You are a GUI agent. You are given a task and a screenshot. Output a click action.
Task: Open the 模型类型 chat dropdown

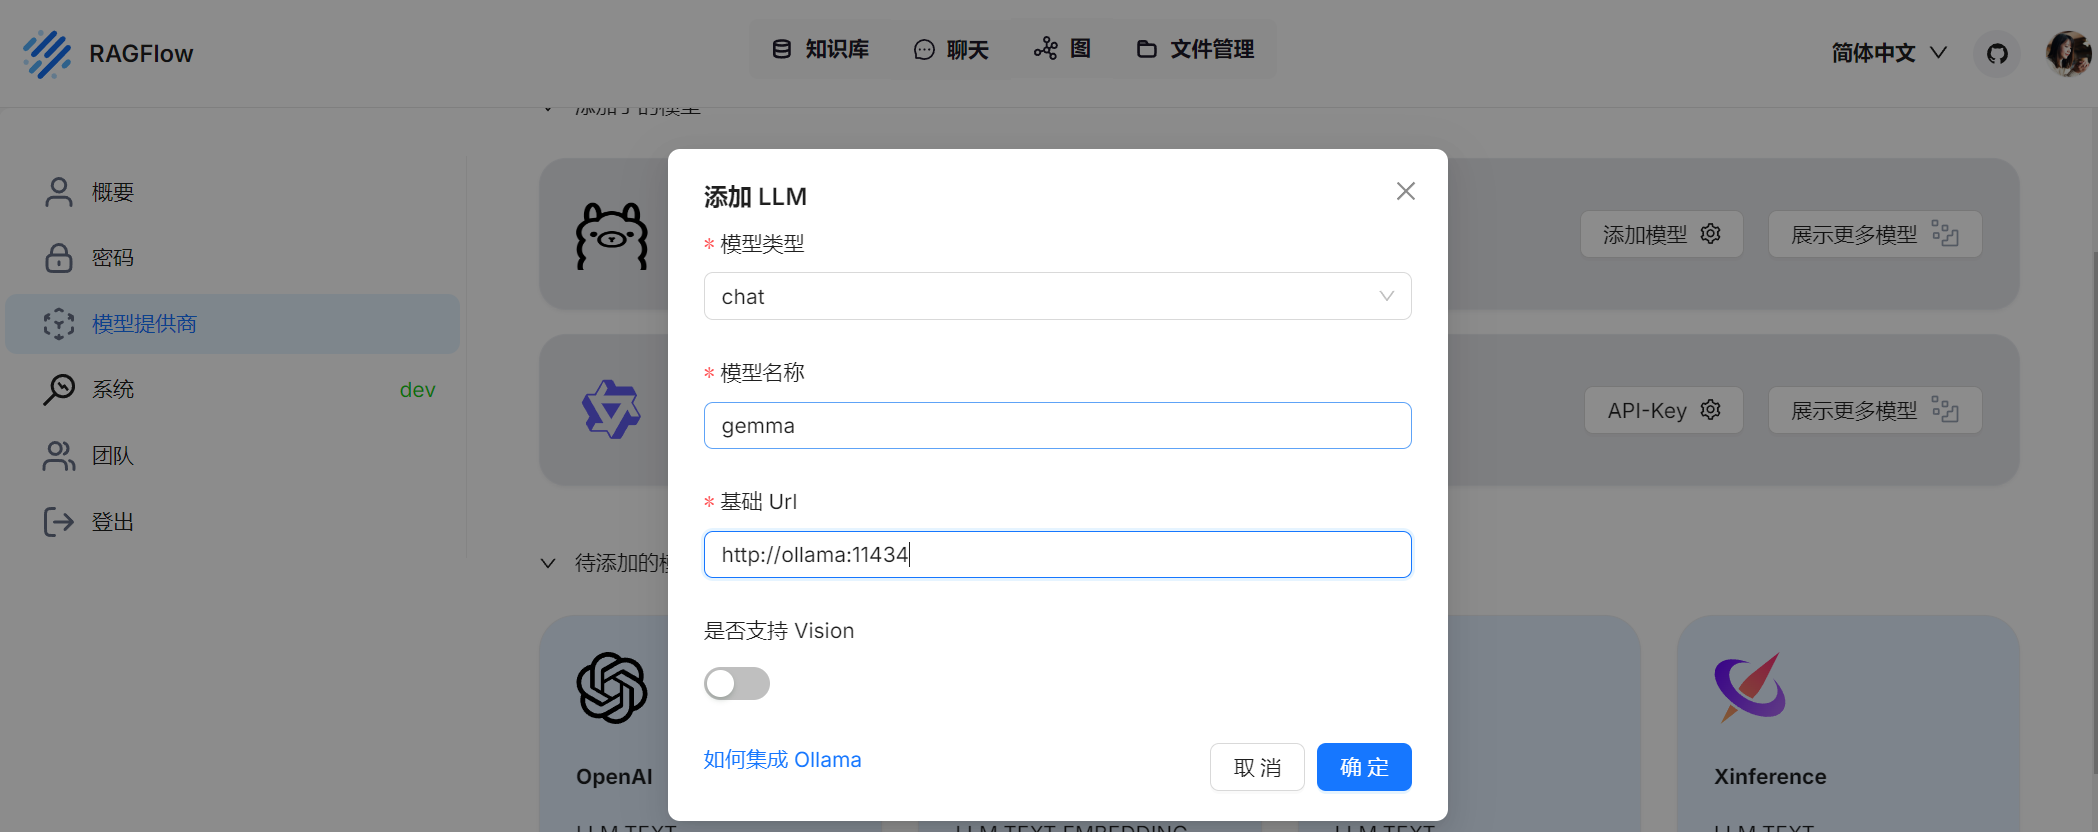point(1057,297)
